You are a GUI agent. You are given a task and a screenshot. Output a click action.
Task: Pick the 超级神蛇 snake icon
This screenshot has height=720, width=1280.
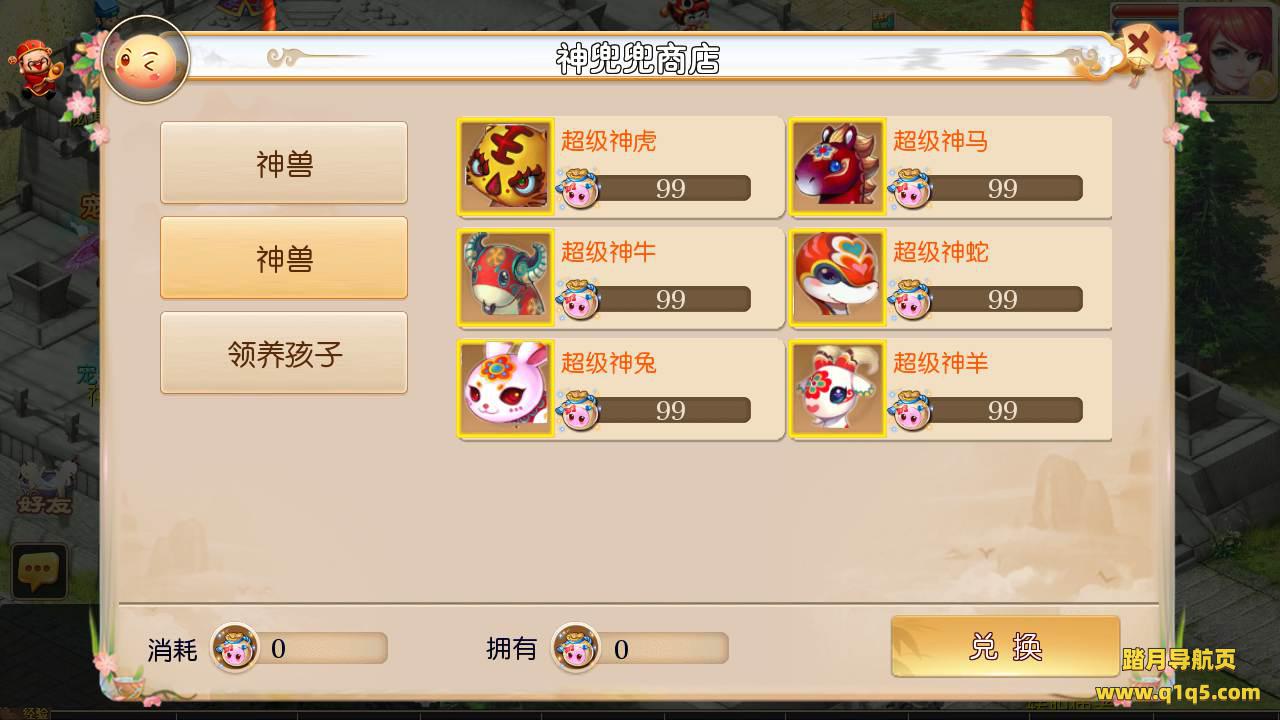(x=838, y=277)
